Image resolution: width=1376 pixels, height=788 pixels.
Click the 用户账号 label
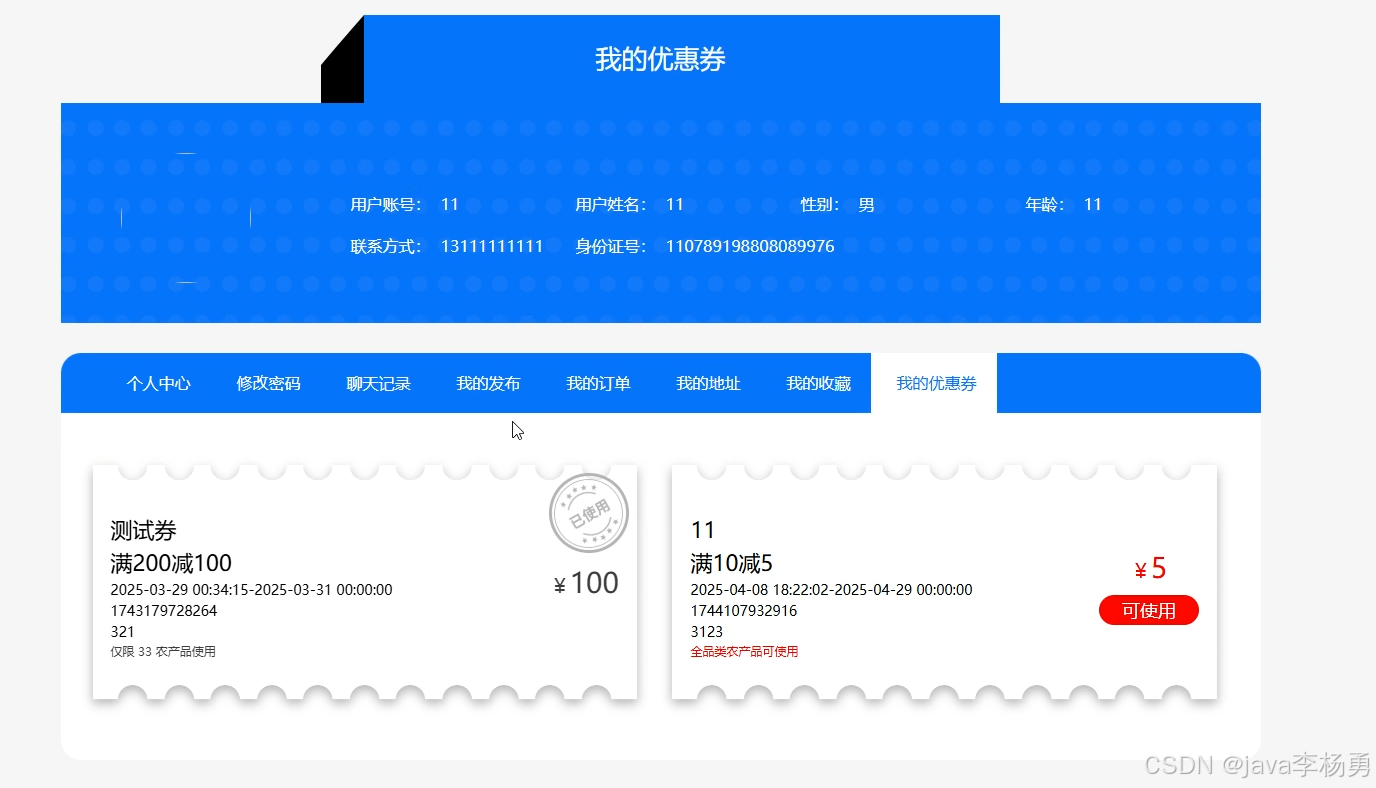coord(386,204)
